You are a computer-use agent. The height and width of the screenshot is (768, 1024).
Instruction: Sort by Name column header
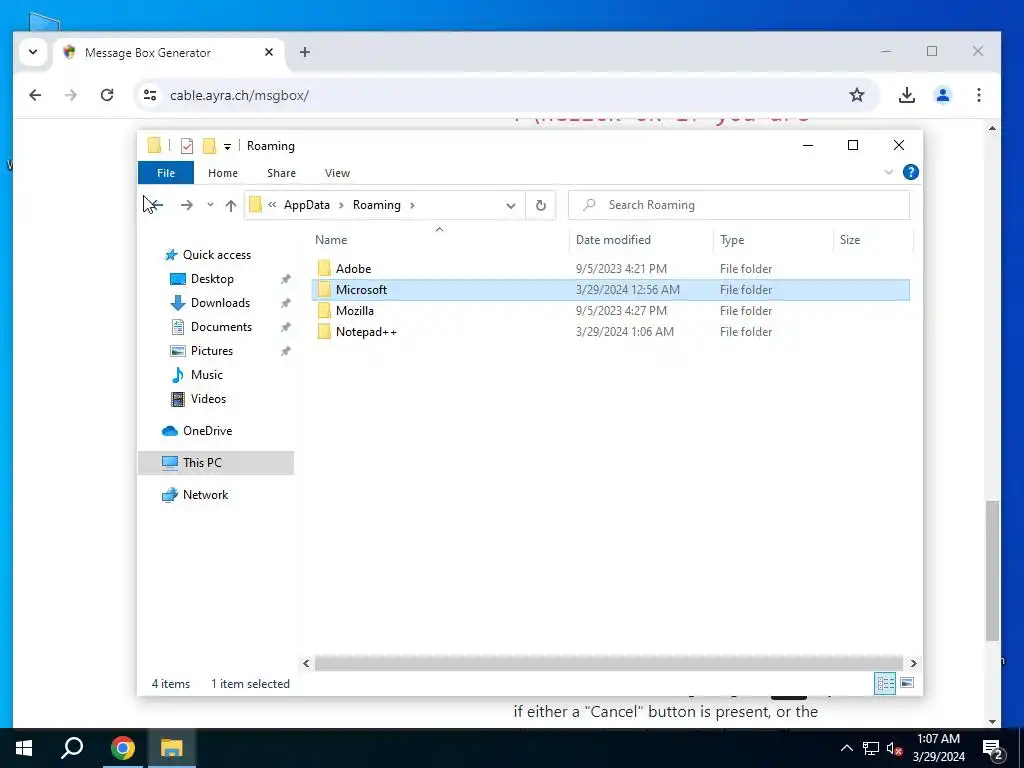(x=331, y=240)
